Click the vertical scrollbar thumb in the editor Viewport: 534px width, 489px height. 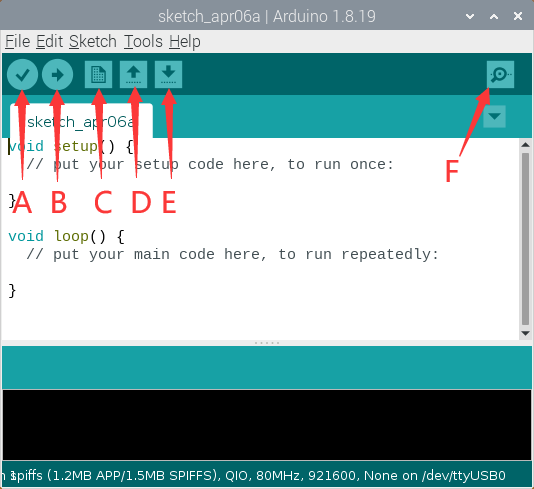click(x=525, y=239)
